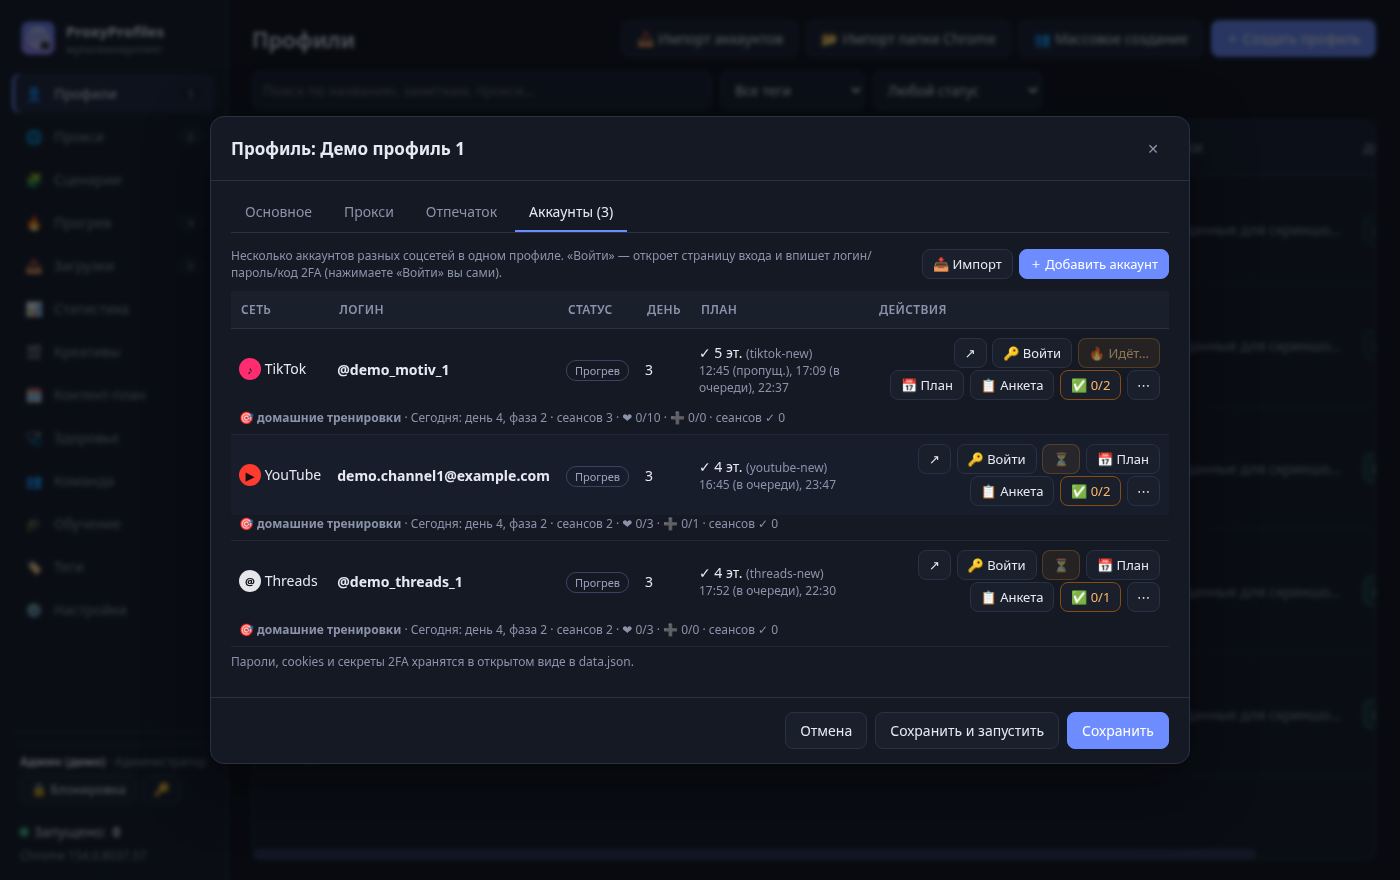Open more actions for TikTok account
The height and width of the screenshot is (880, 1400).
pos(1143,385)
